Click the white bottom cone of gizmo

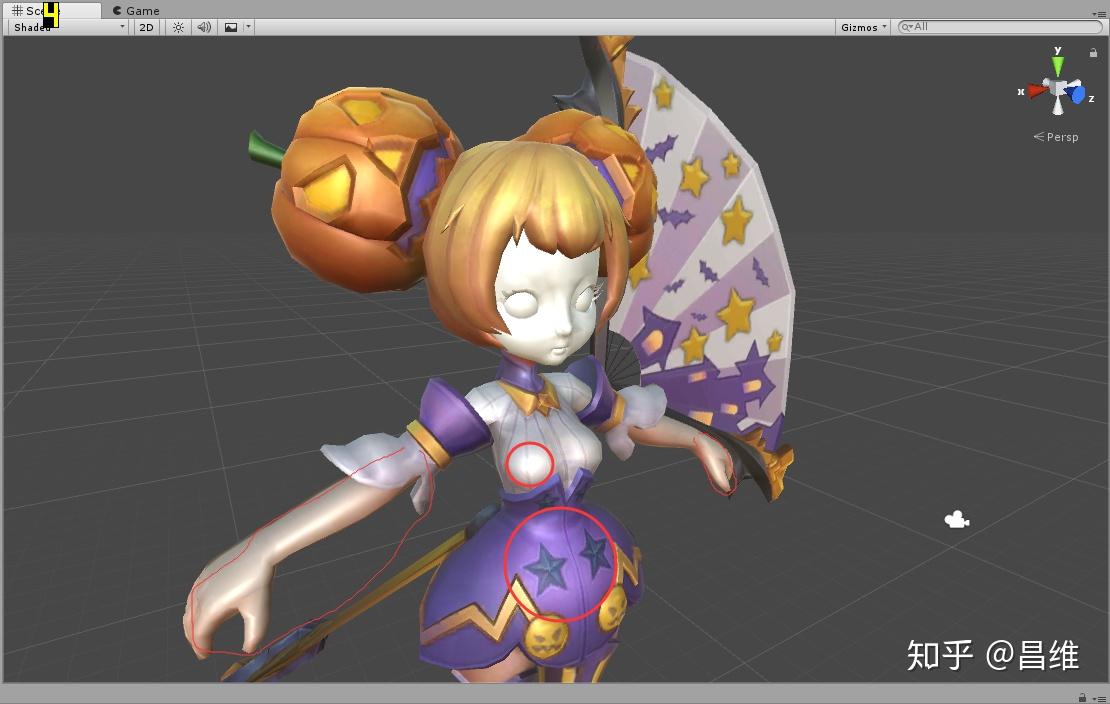point(1058,107)
